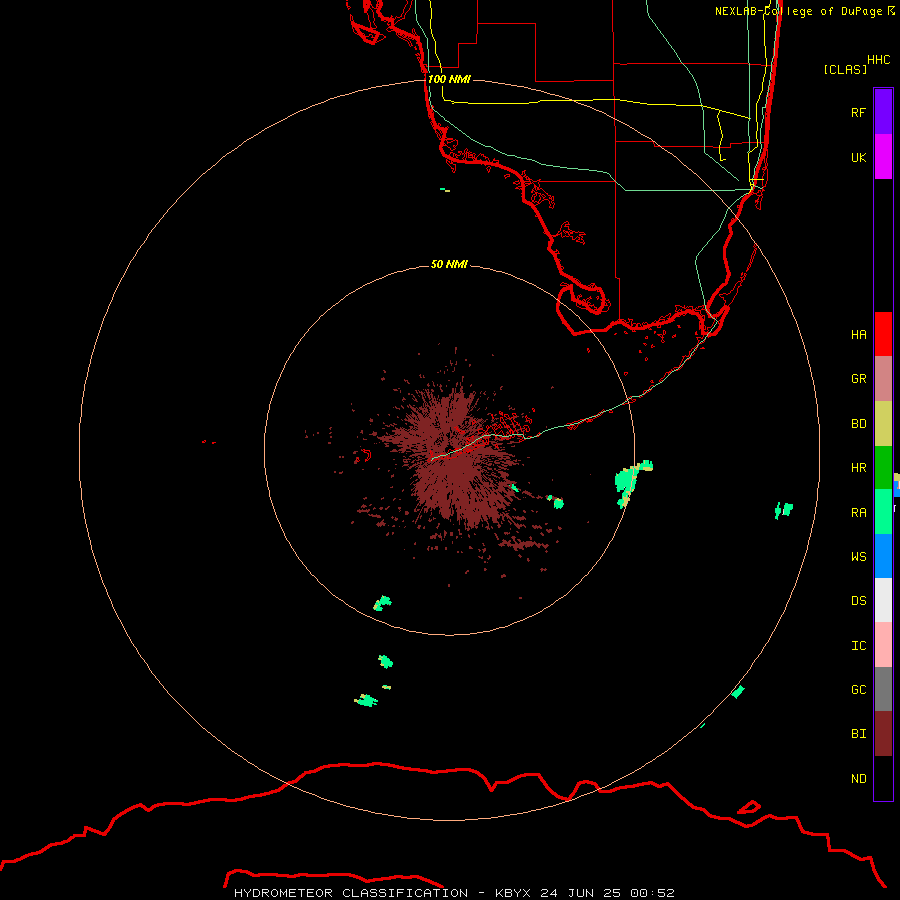The image size is (900, 900).
Task: Click the HYDROMETEOR CLASSIFICATION title text
Action: coord(351,893)
